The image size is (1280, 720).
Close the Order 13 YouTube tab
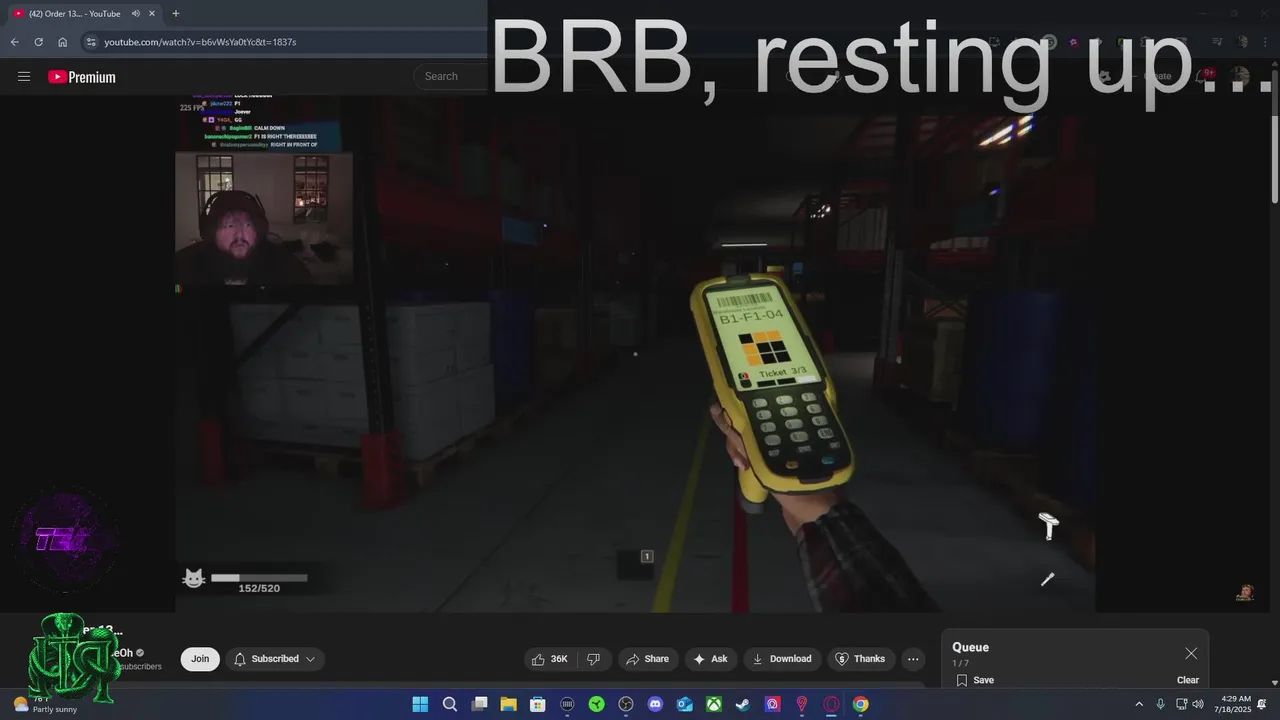[x=153, y=14]
